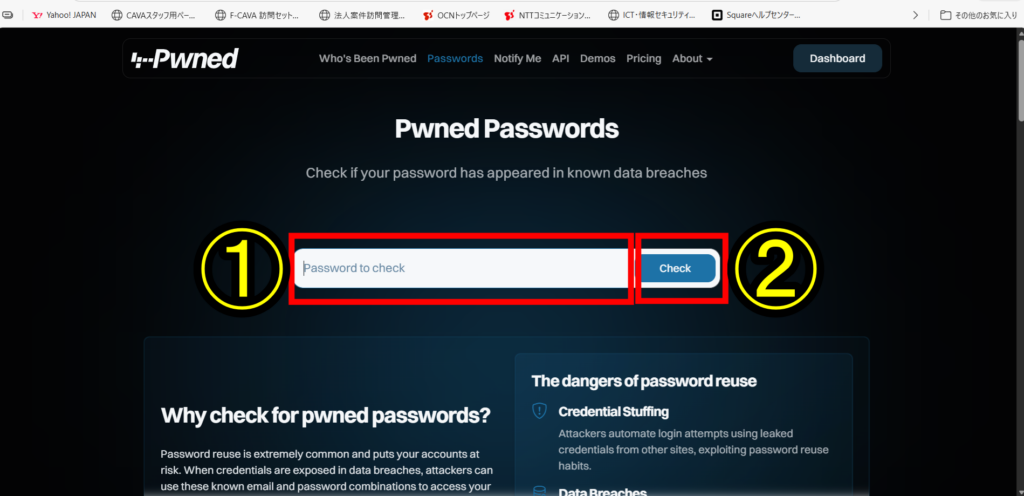Click the Dashboard button
The height and width of the screenshot is (496, 1024).
coord(837,59)
